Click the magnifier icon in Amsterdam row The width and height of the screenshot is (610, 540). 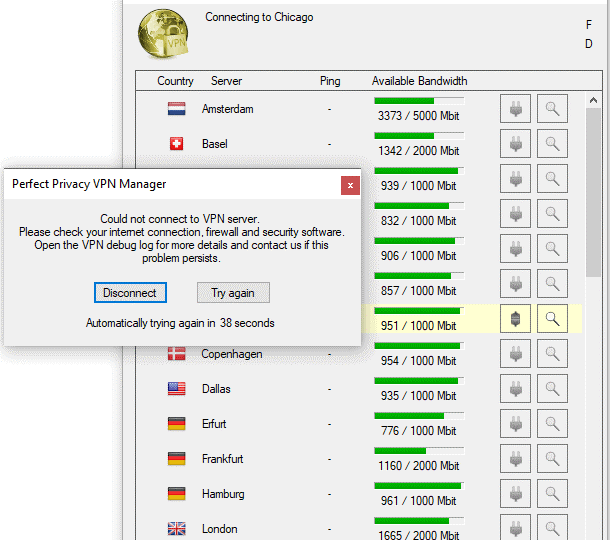(x=552, y=109)
